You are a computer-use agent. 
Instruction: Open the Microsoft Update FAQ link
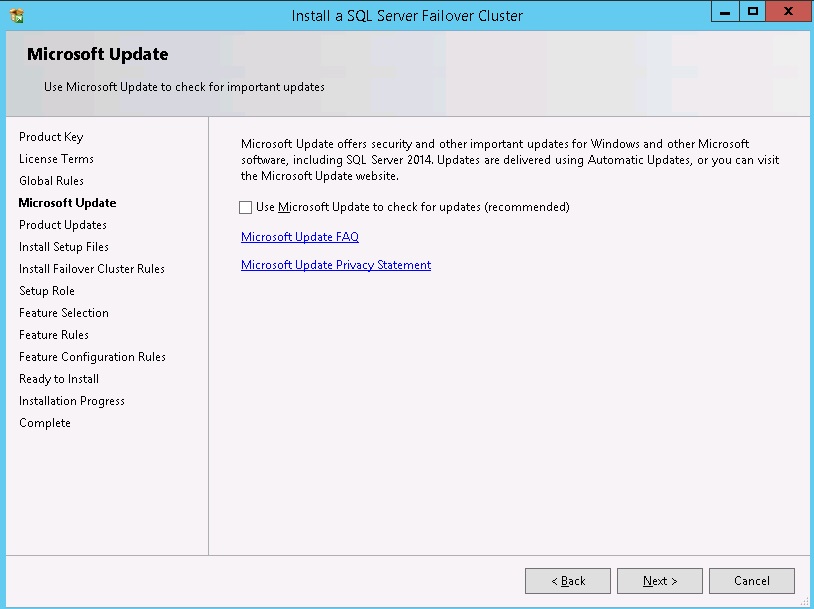point(300,237)
